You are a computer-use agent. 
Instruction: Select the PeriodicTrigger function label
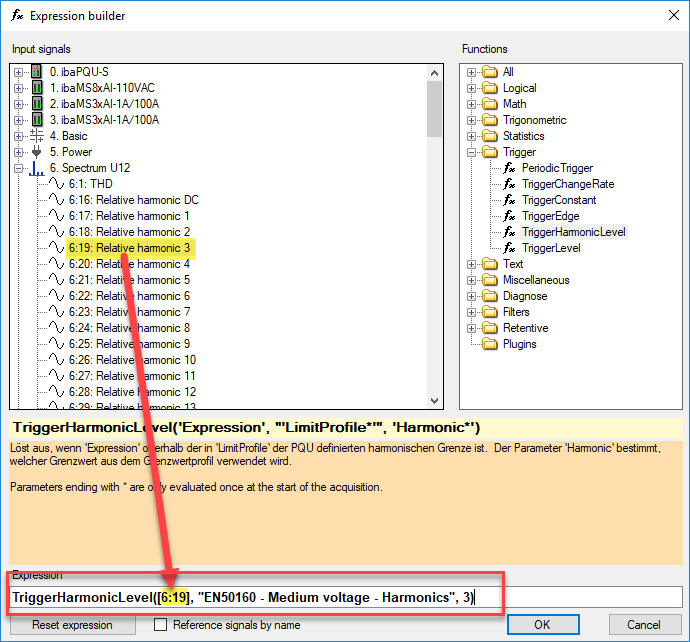click(558, 168)
